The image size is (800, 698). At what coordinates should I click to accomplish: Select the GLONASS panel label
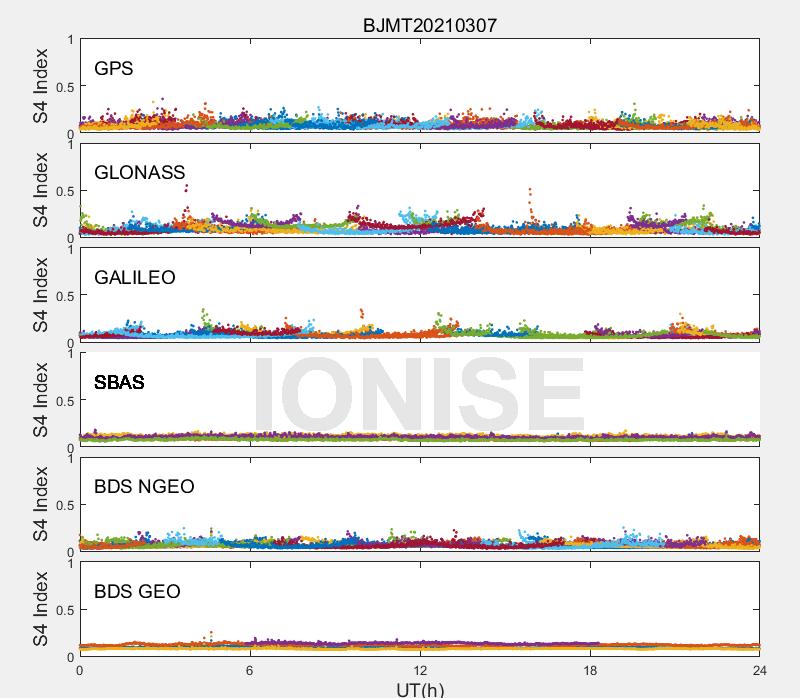pos(140,172)
